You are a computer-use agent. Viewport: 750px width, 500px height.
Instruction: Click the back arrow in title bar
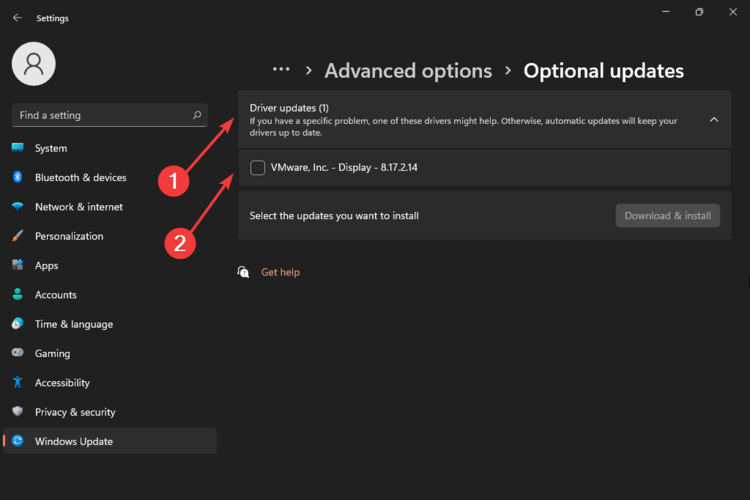tap(17, 18)
